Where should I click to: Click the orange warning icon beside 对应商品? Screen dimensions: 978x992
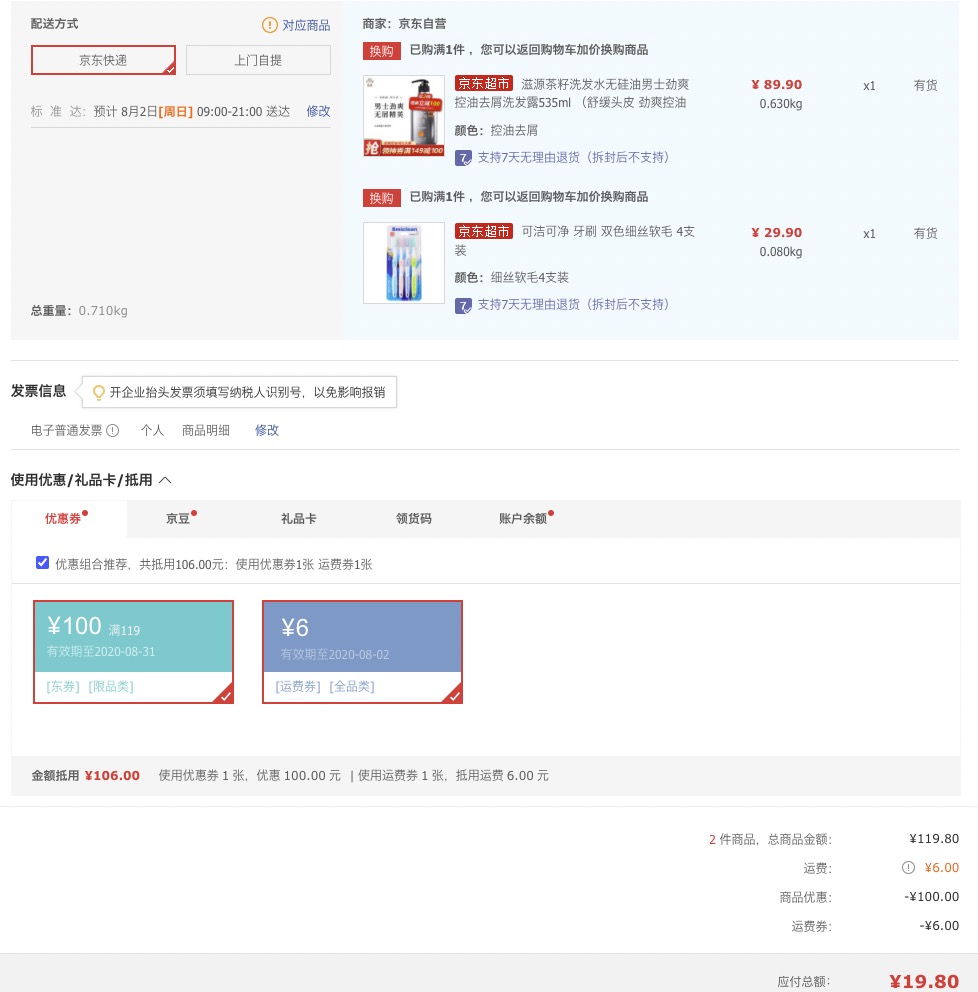tap(269, 25)
